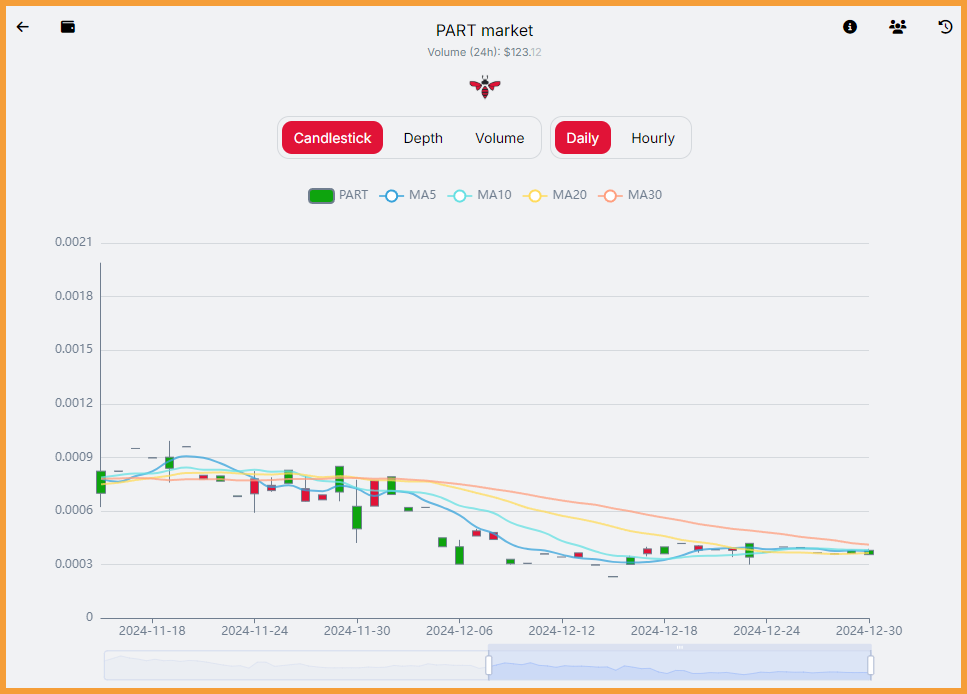The image size is (967, 694).
Task: Go back using the left arrow icon
Action: [23, 27]
